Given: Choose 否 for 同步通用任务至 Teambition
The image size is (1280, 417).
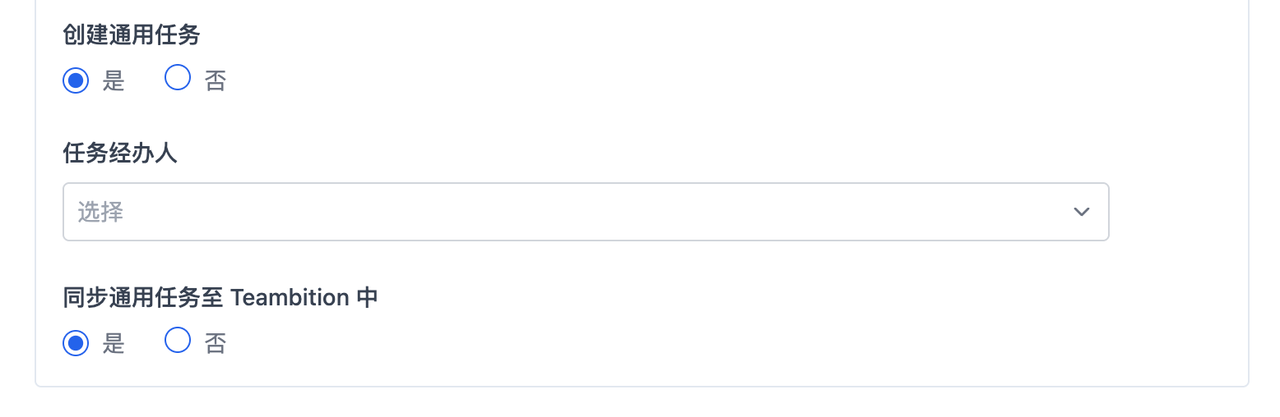Looking at the screenshot, I should click(178, 342).
